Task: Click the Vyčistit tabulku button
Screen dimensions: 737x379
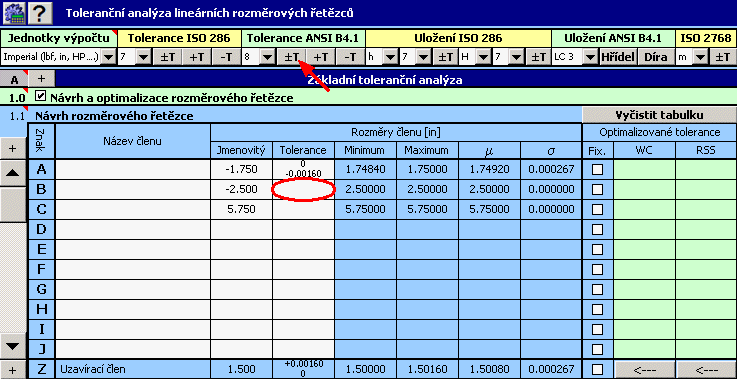Action: click(659, 115)
